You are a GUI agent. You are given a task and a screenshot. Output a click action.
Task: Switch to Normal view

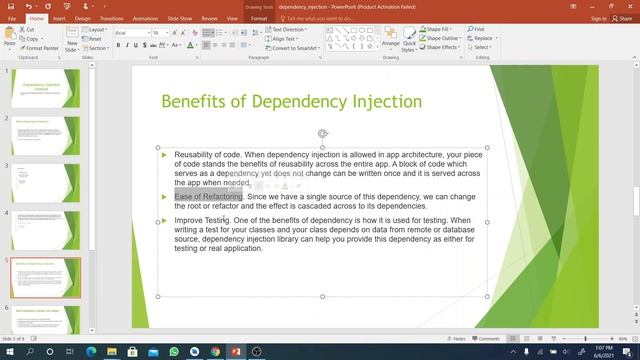point(513,338)
